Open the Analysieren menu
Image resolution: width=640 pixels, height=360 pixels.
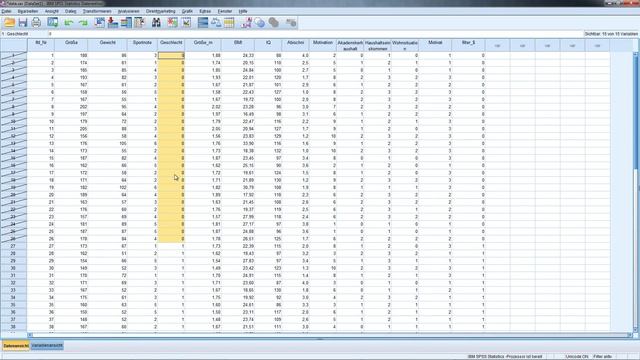coord(129,11)
